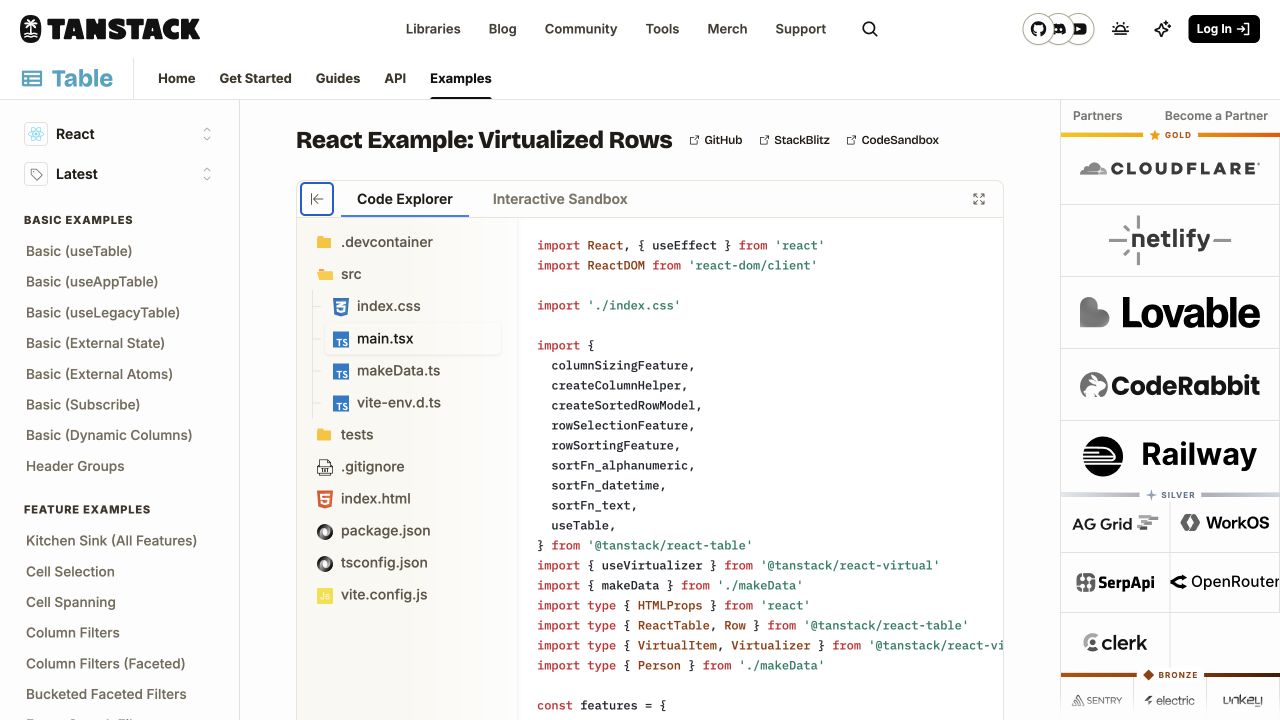This screenshot has width=1280, height=720.
Task: Open the Latest version dropdown
Action: pos(120,174)
